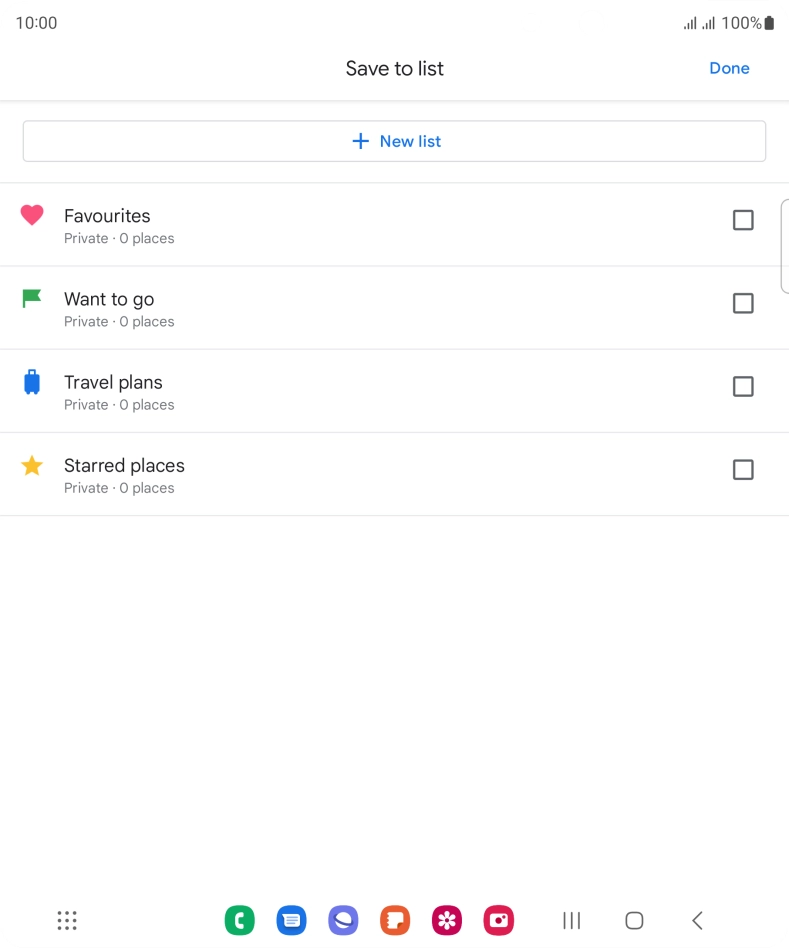Open the recent apps navigation button

(571, 920)
